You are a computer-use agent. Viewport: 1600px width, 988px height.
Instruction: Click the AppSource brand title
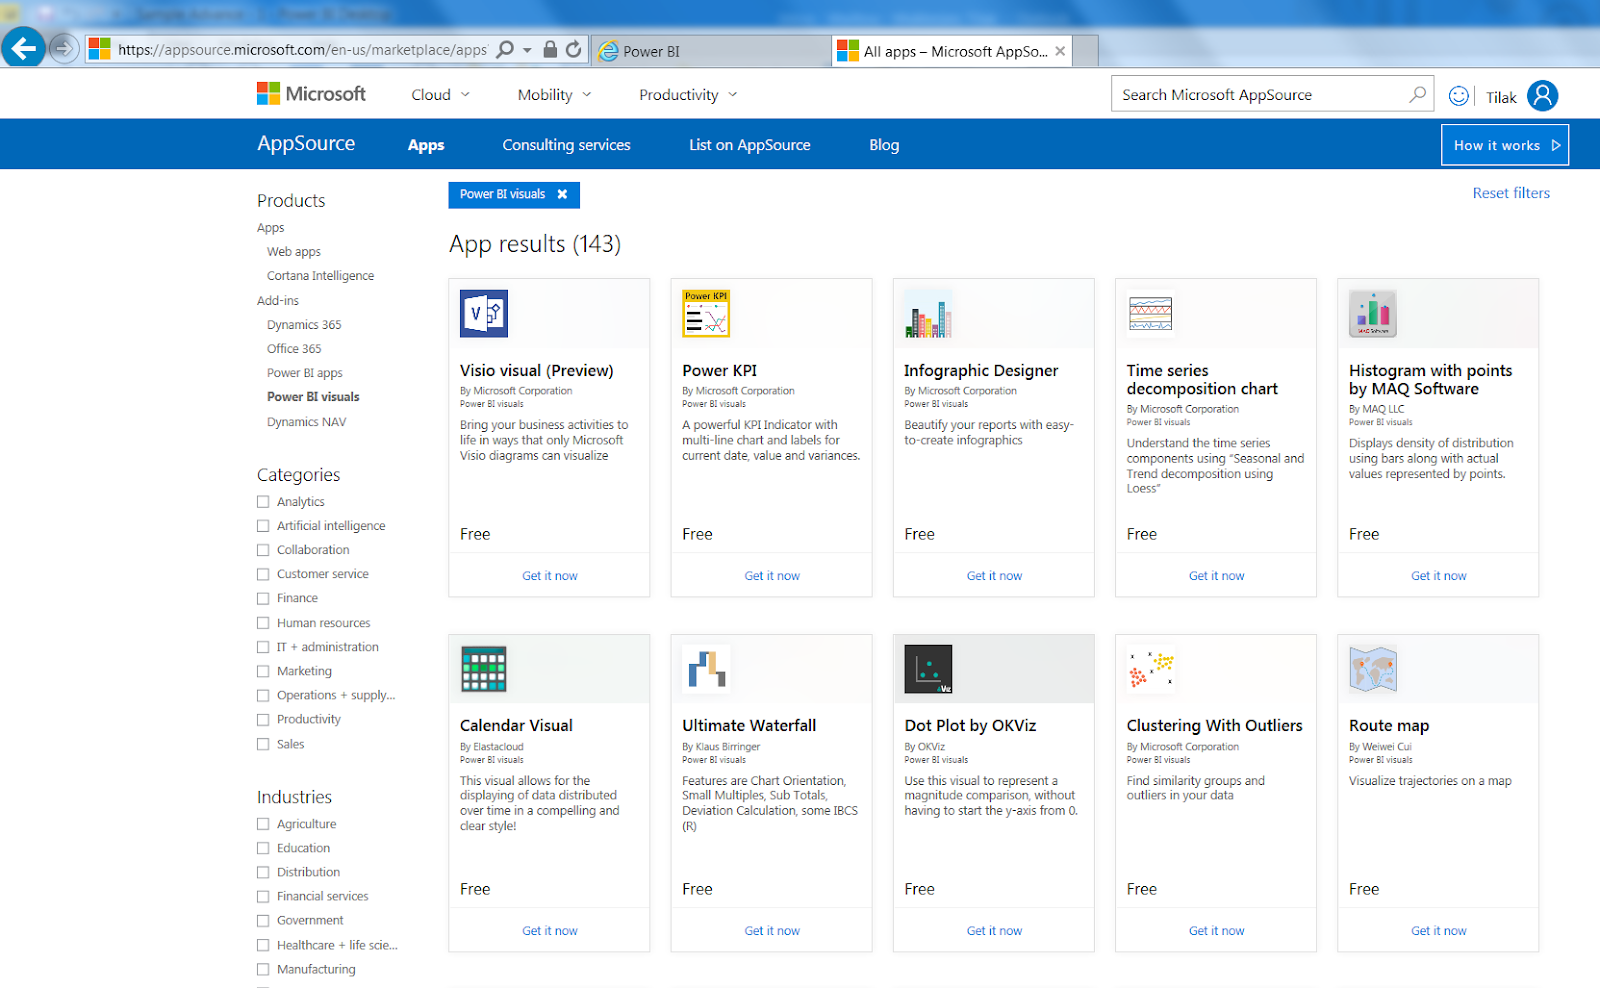point(306,143)
